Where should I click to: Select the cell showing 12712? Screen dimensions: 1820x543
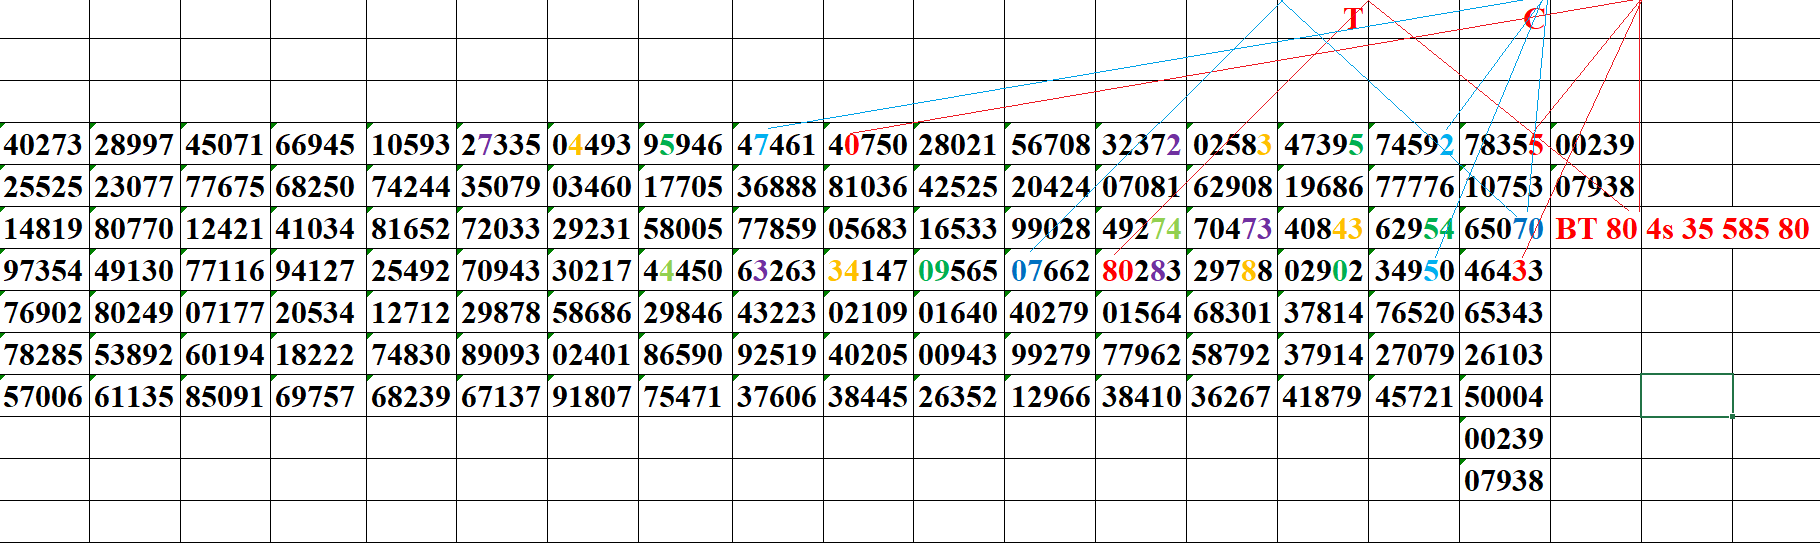tap(411, 313)
